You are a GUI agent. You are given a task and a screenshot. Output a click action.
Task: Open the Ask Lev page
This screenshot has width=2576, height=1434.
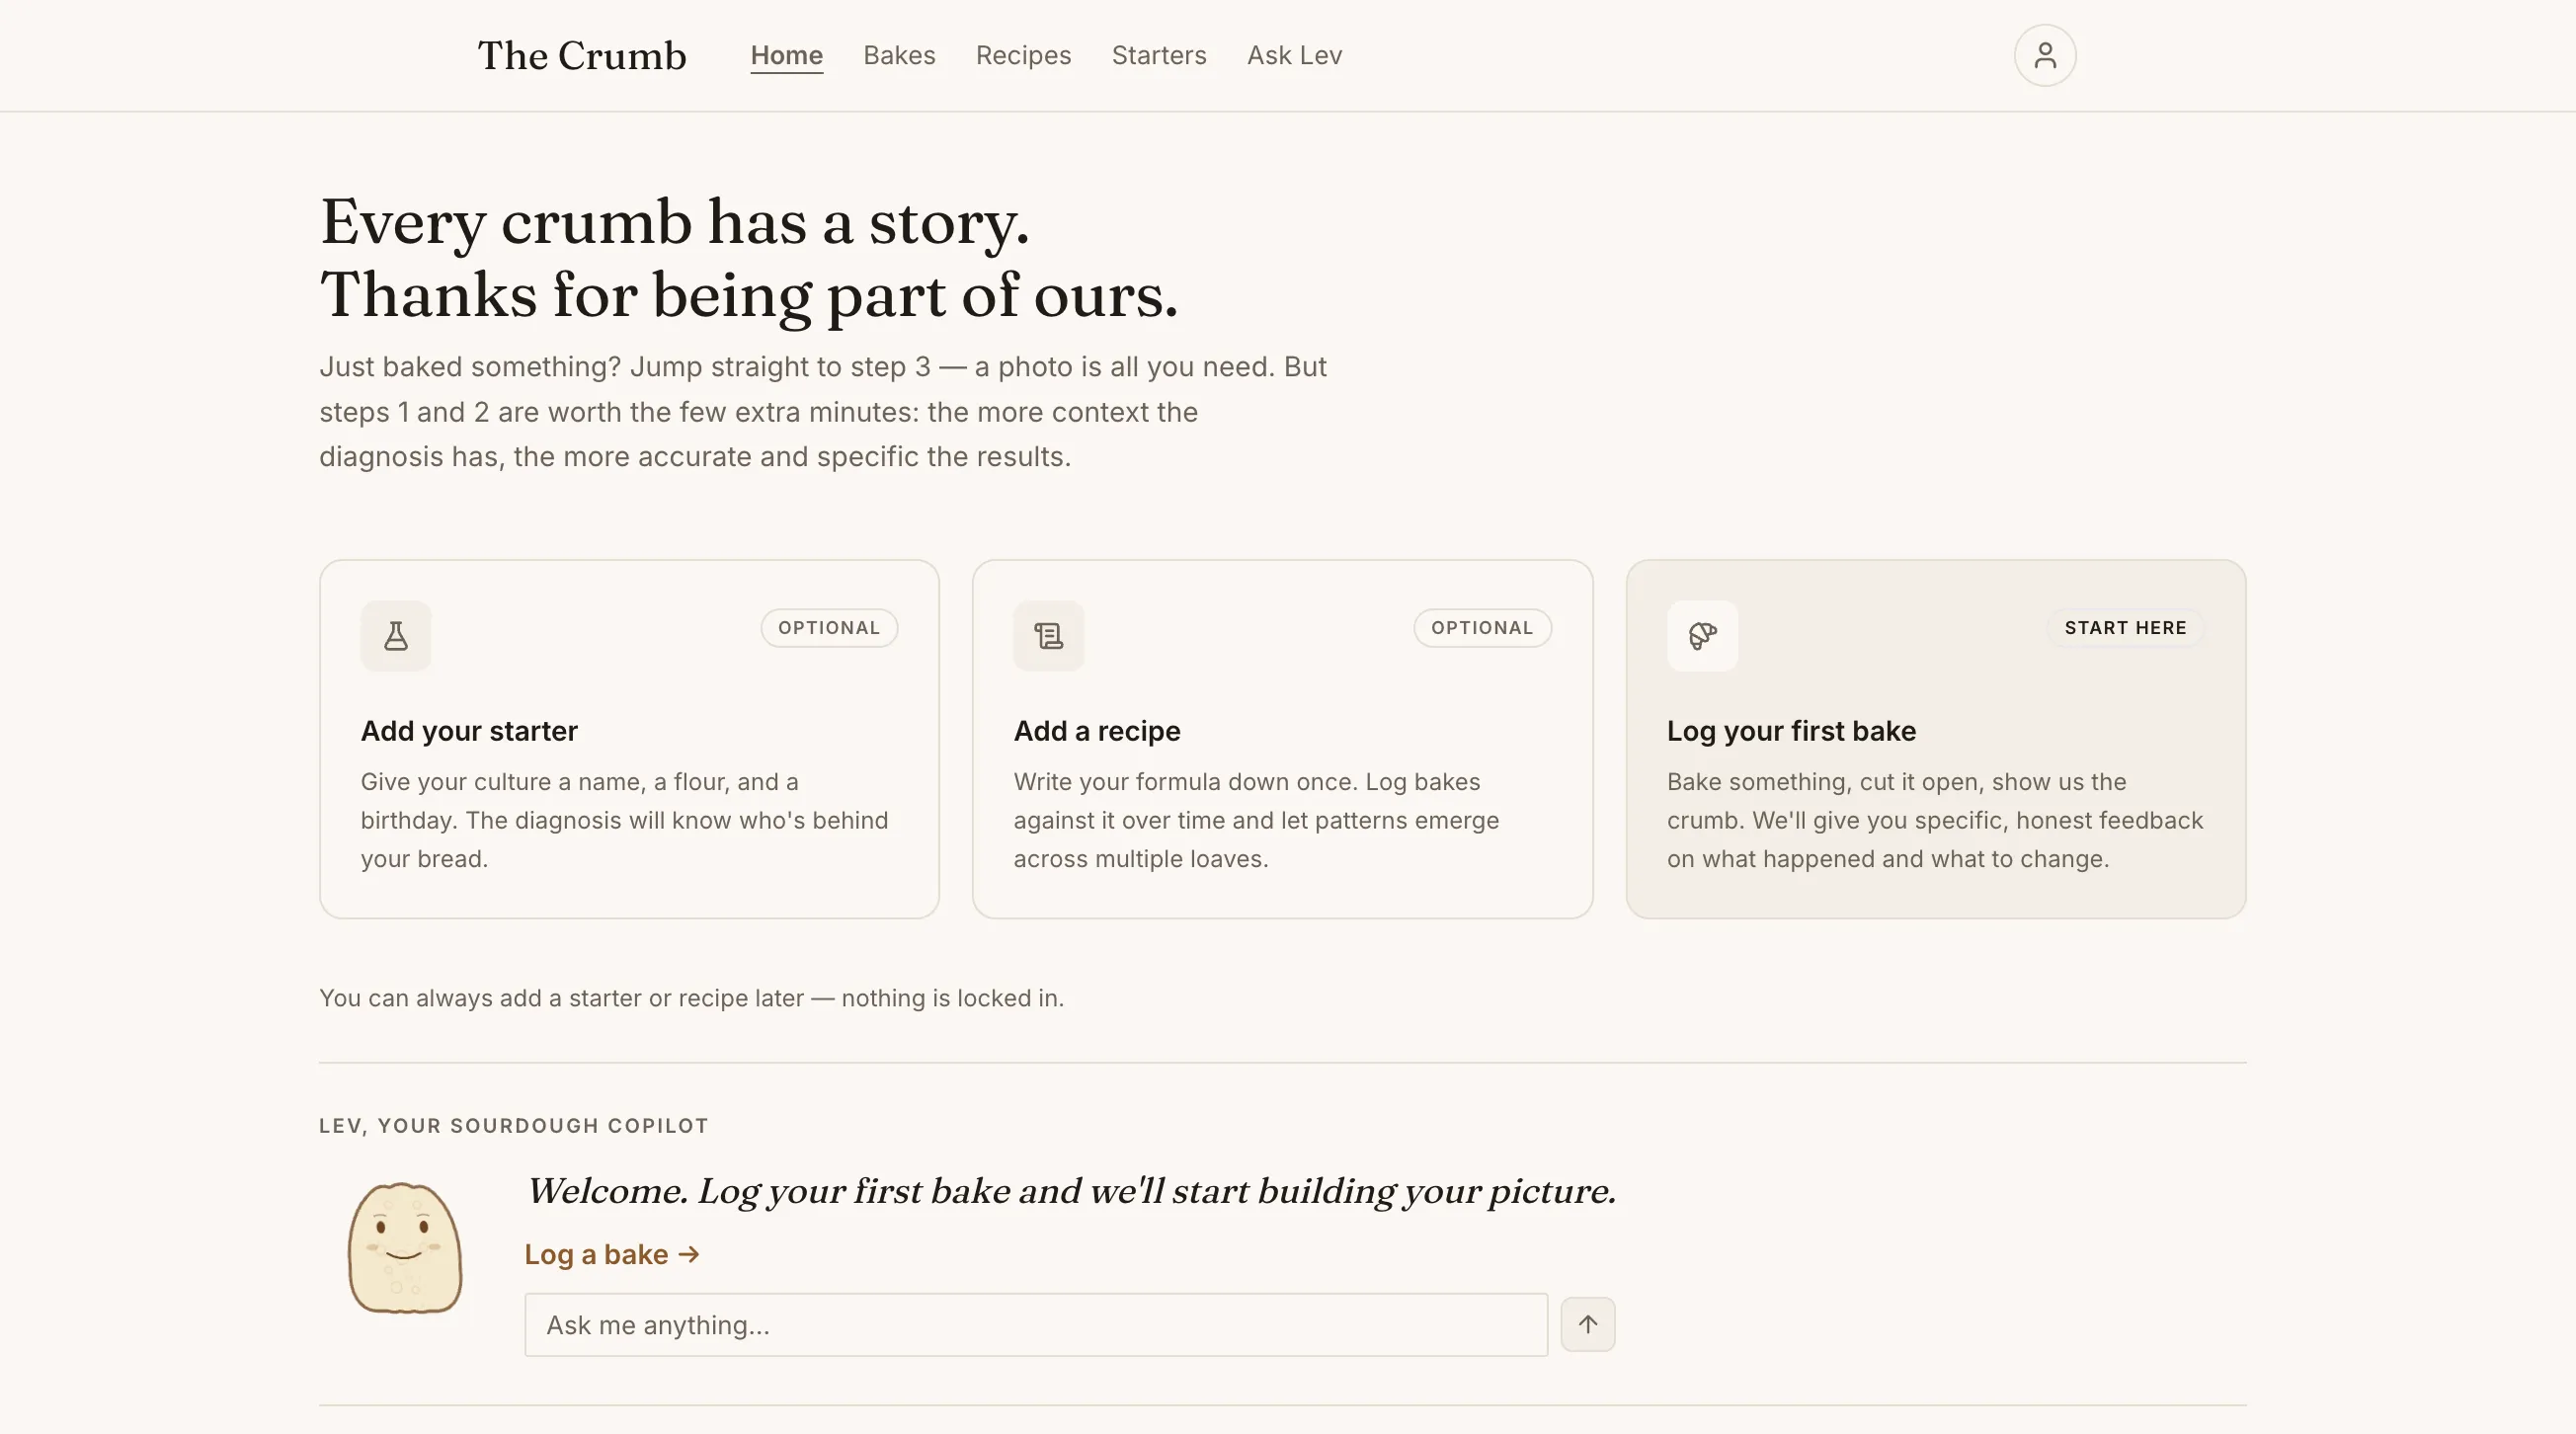[x=1294, y=55]
